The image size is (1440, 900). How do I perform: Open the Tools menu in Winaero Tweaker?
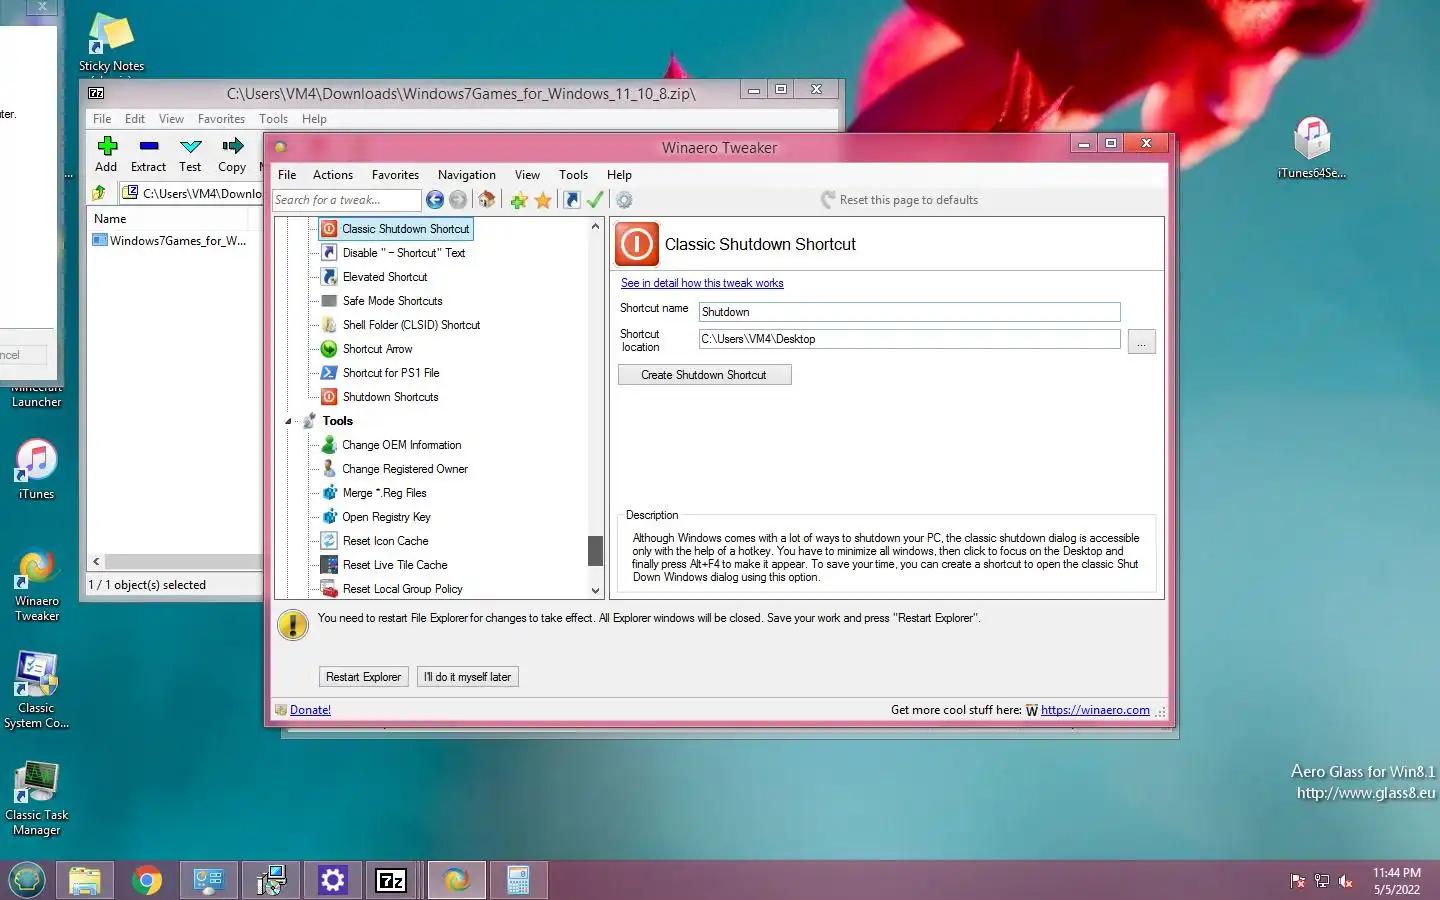[573, 175]
